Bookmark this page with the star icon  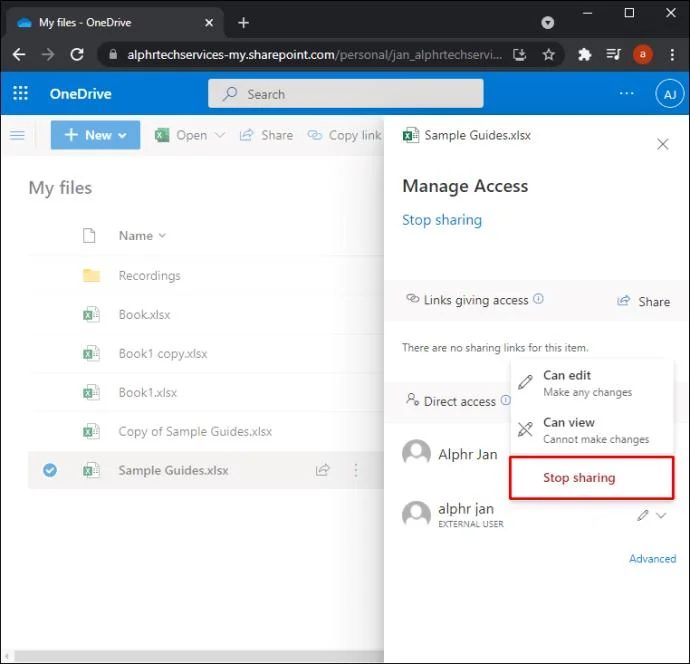point(548,55)
